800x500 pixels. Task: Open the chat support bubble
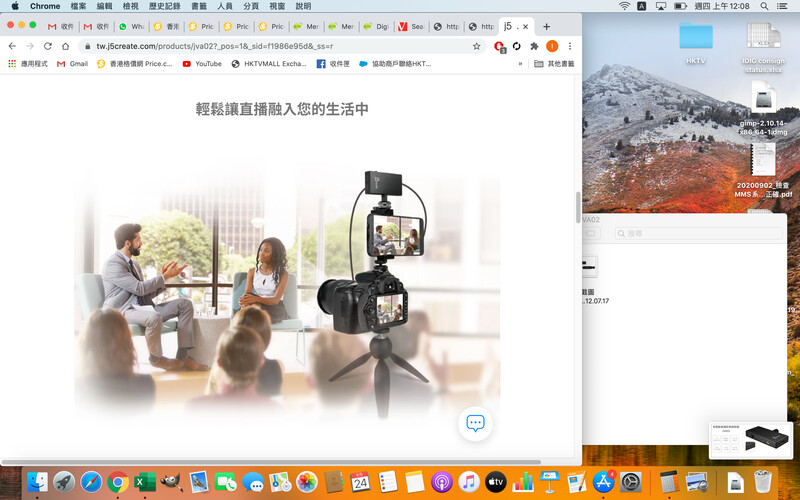tap(475, 423)
